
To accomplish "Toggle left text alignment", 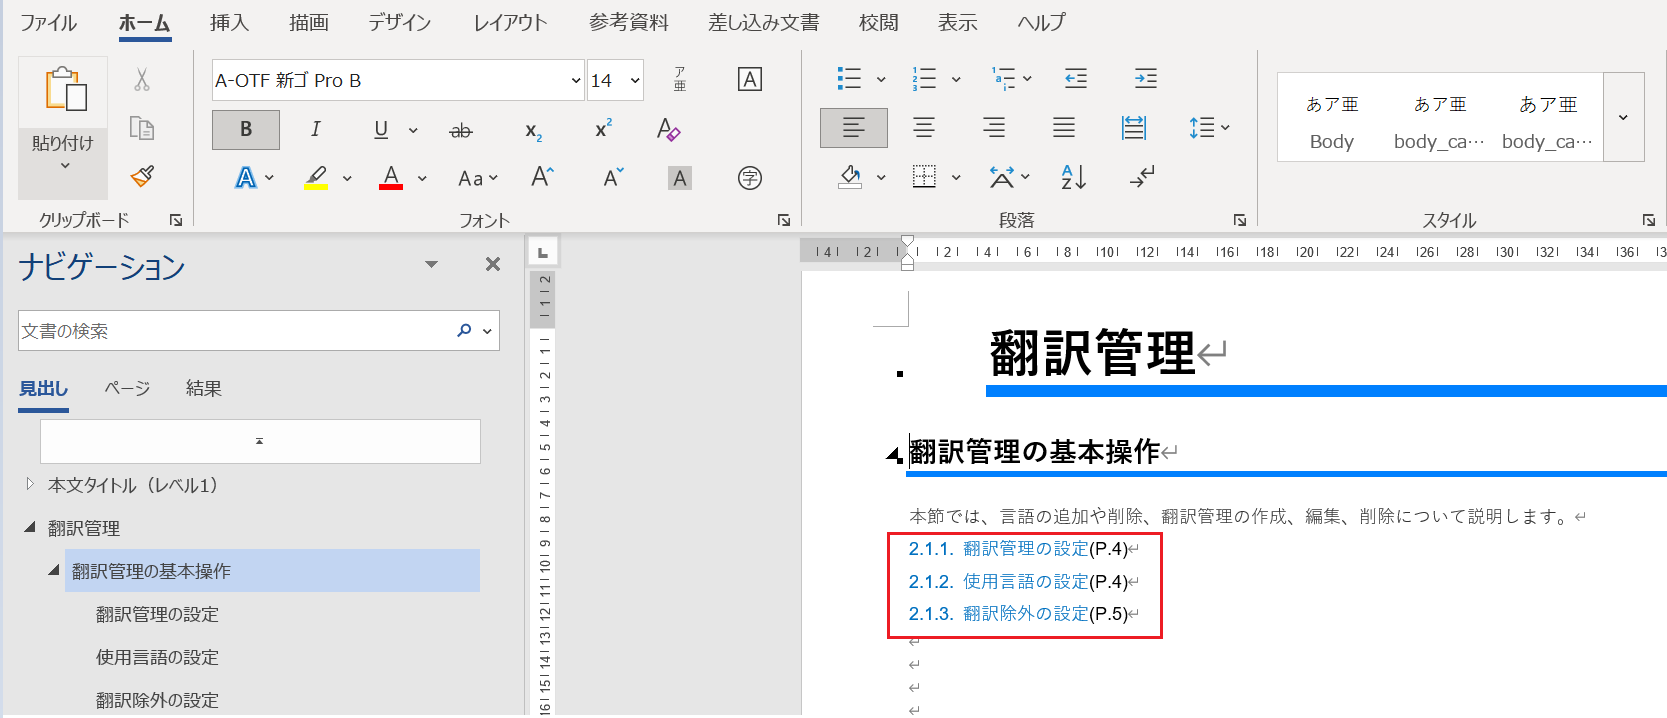I will 853,128.
